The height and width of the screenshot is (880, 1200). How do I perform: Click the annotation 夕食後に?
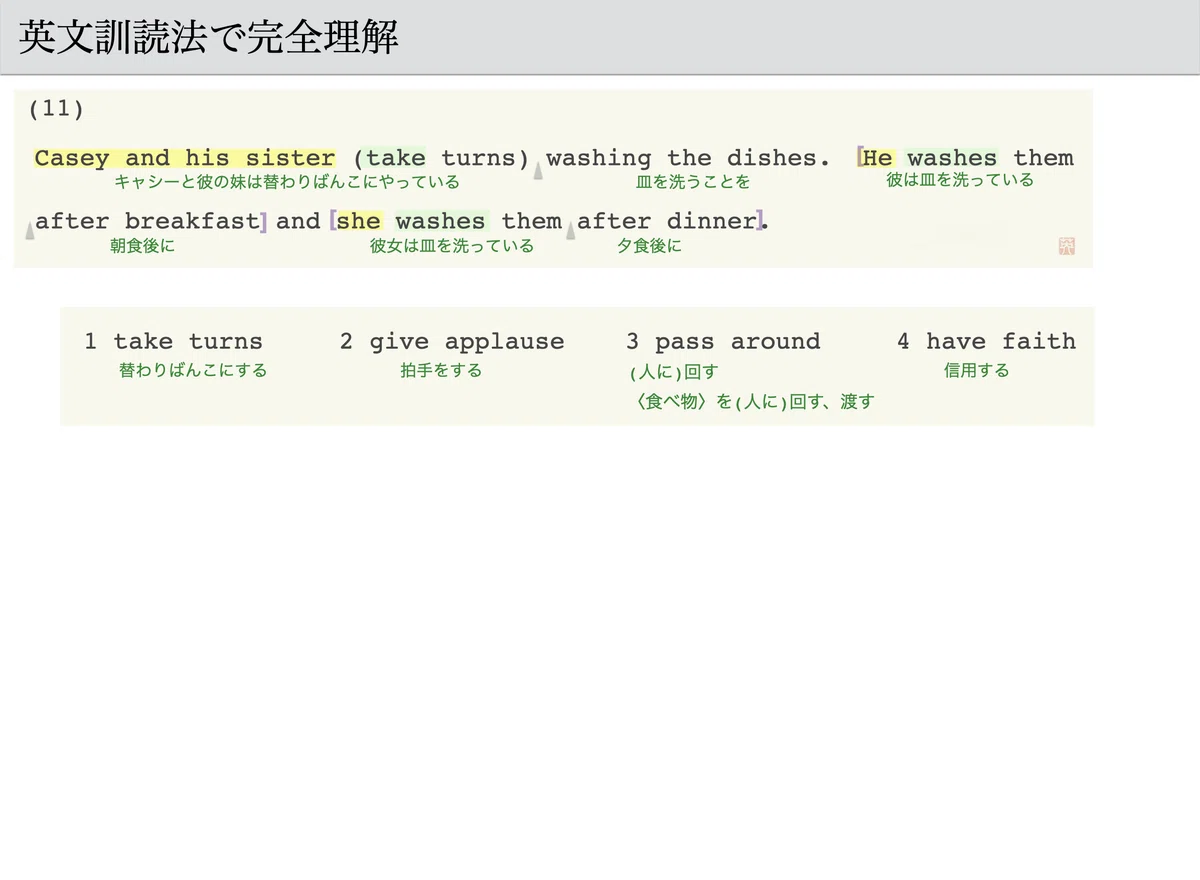point(649,245)
